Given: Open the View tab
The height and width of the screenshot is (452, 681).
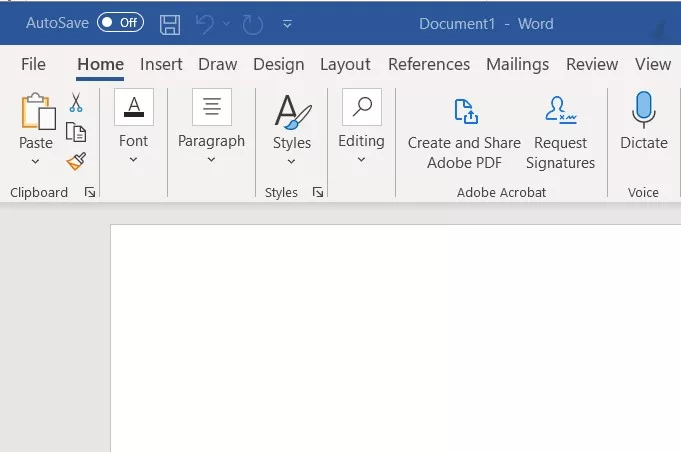Looking at the screenshot, I should pyautogui.click(x=653, y=64).
